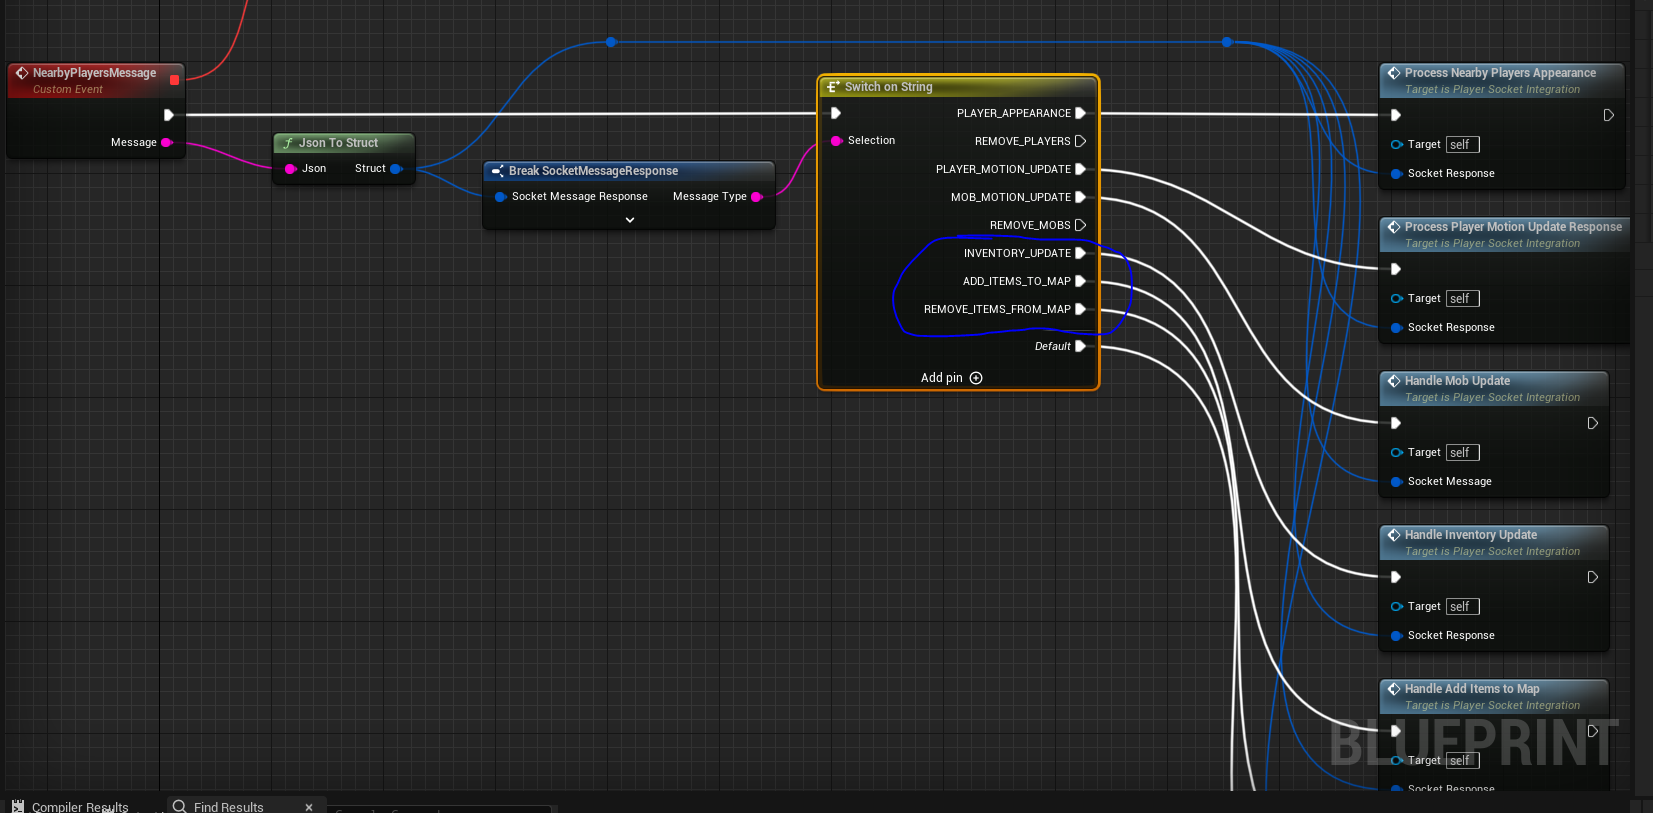Image resolution: width=1653 pixels, height=813 pixels.
Task: Click the INVENTORY_UPDATE exec pin
Action: pos(1080,253)
